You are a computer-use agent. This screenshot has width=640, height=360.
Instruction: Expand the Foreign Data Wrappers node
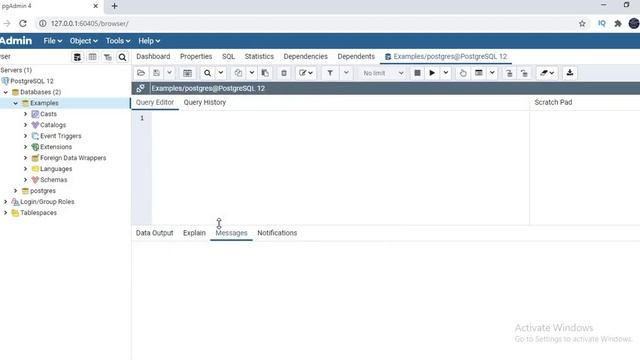25,158
